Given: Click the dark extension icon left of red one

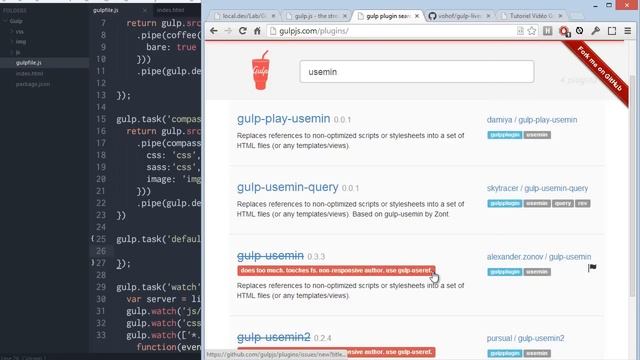Looking at the screenshot, I should [x=548, y=31].
